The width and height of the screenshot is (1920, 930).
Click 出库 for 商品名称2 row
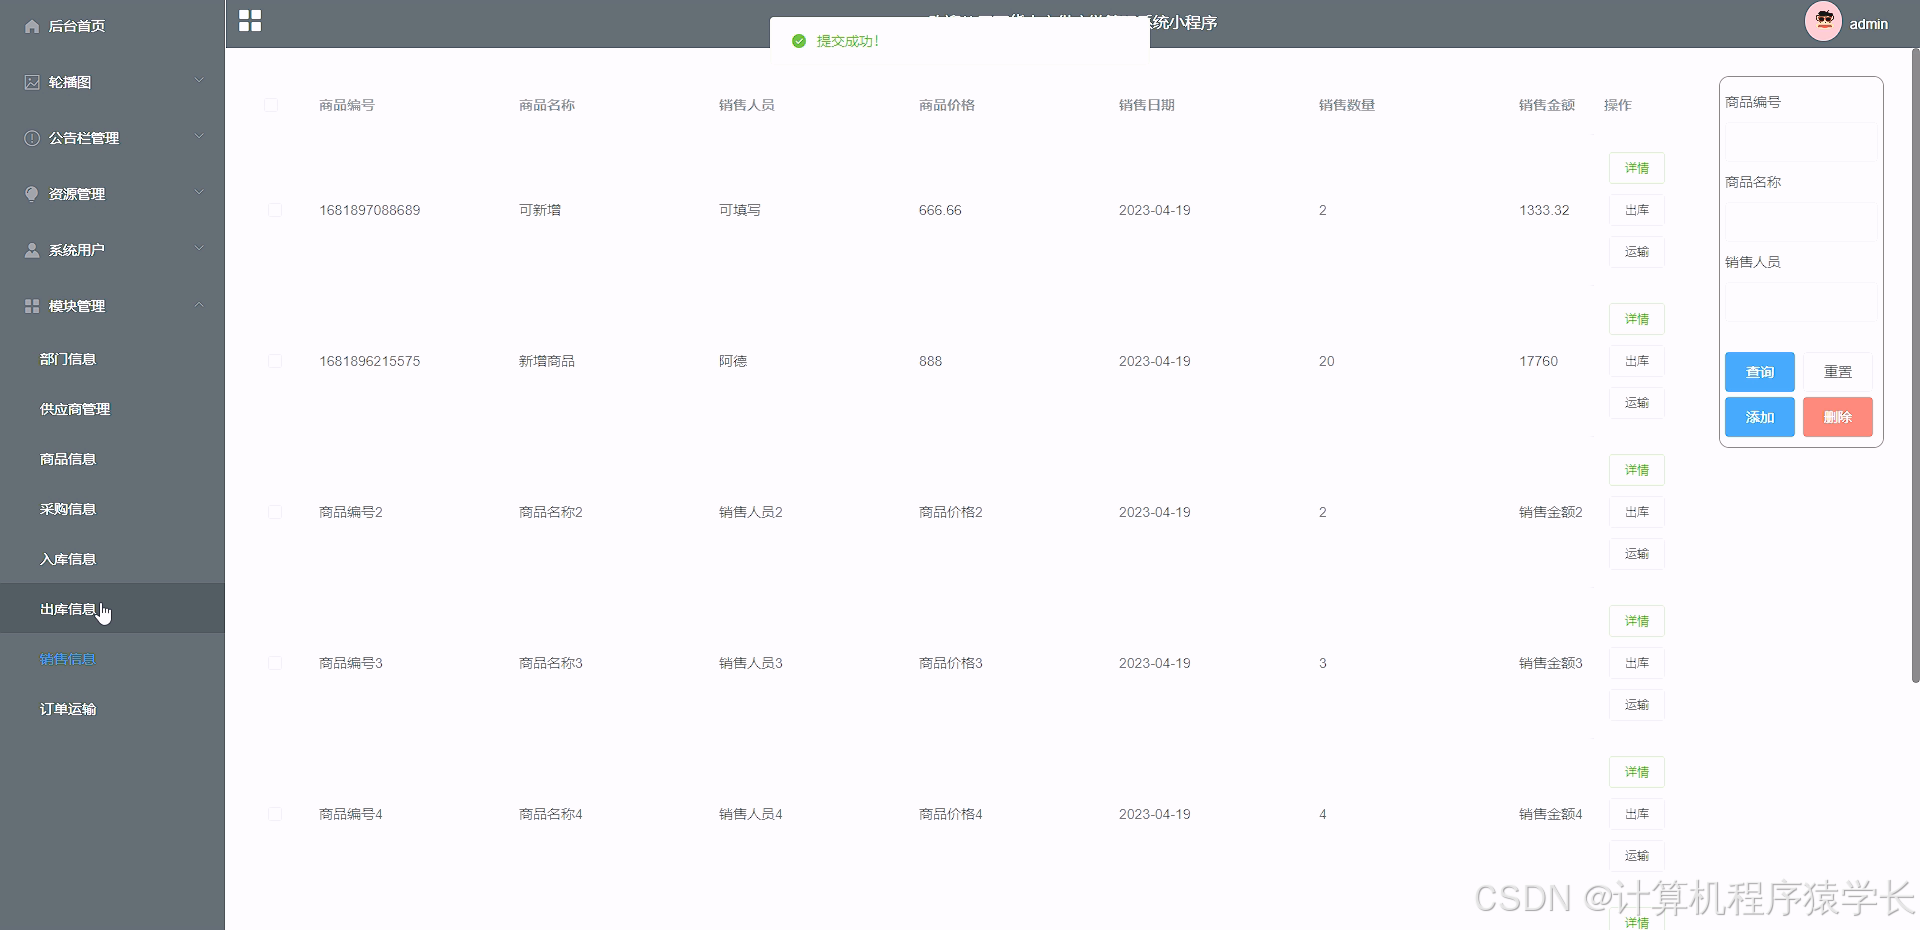(1636, 512)
